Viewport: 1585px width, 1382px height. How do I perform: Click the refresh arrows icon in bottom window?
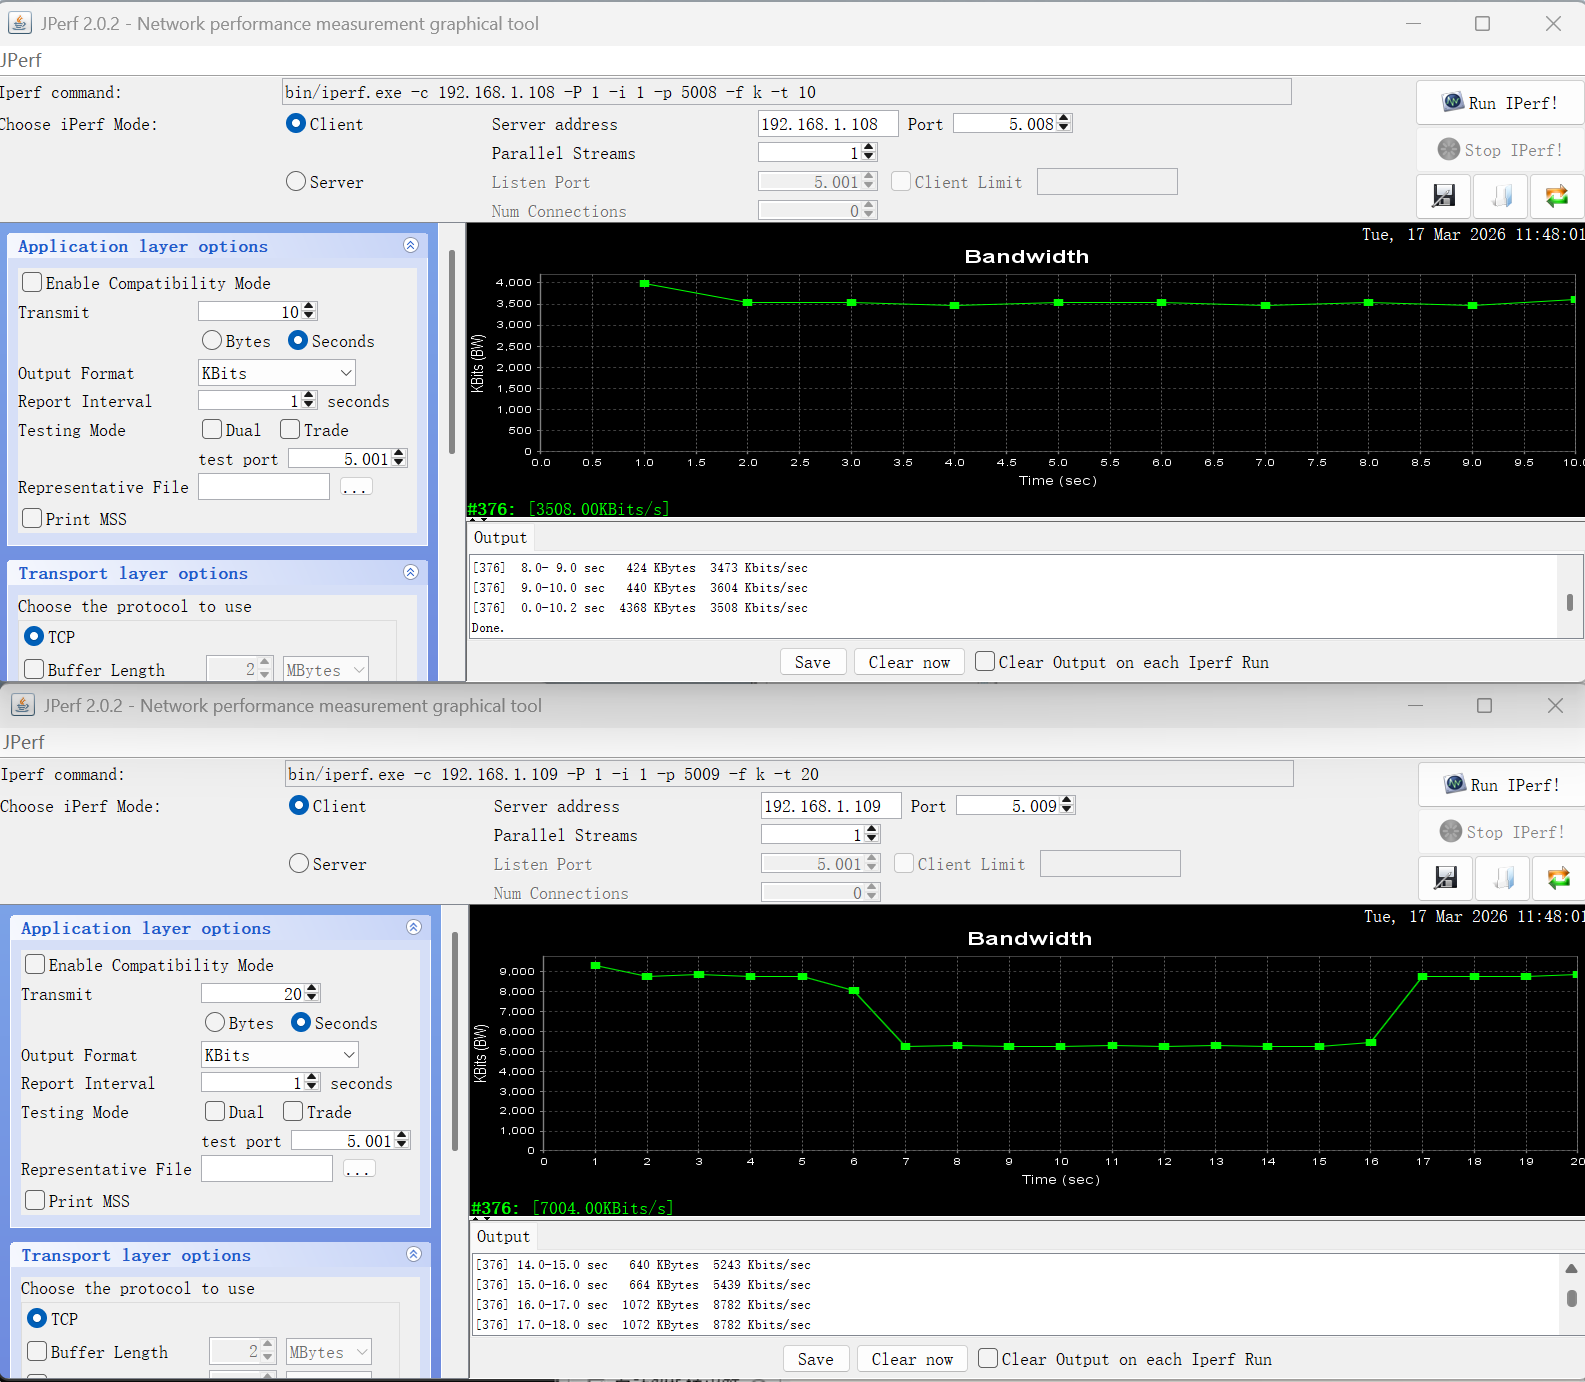1559,878
